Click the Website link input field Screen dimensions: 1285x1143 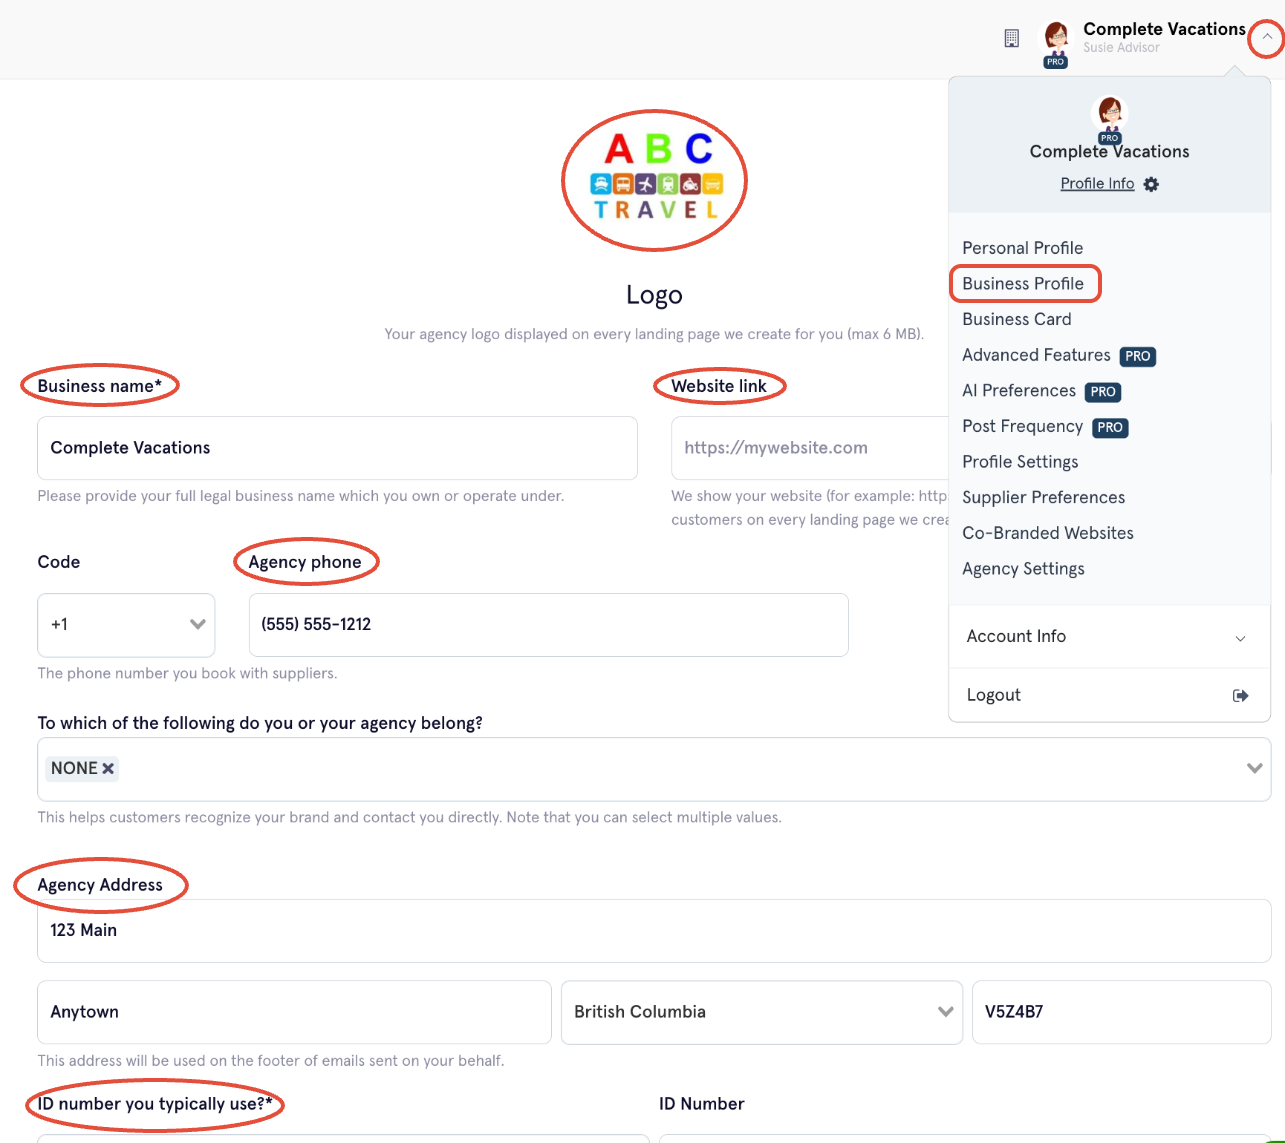(810, 448)
